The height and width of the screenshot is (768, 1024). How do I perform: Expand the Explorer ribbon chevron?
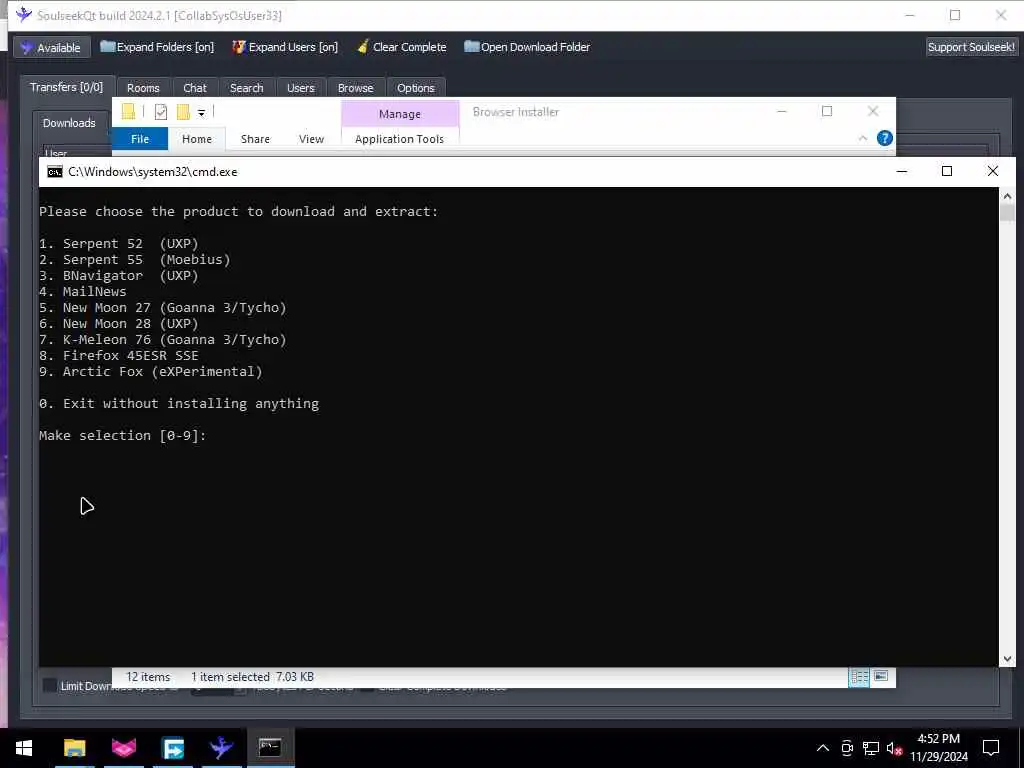point(863,138)
